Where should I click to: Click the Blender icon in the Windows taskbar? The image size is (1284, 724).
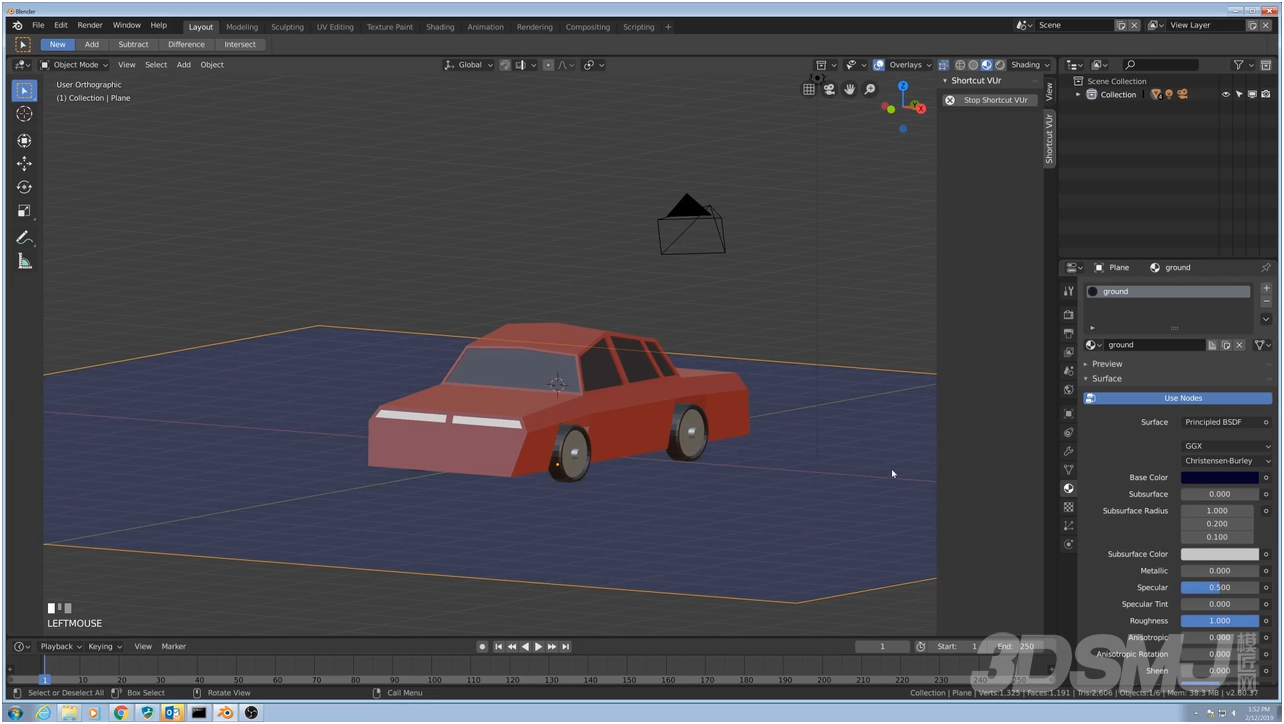point(225,713)
